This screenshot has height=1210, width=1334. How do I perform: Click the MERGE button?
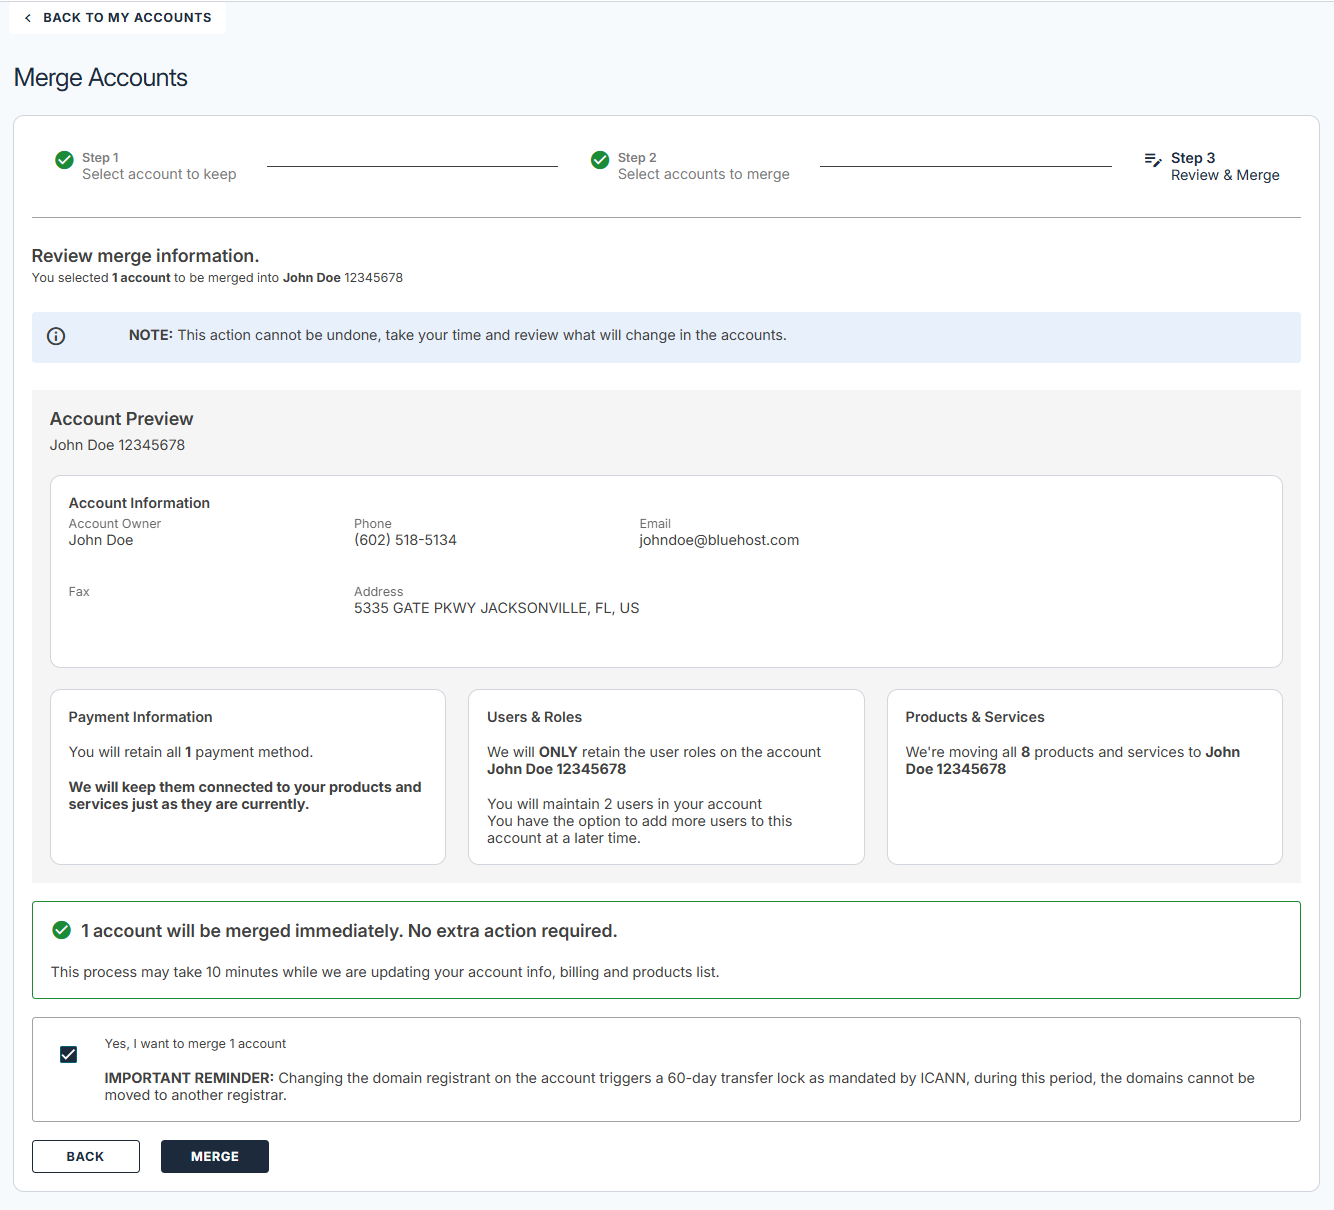point(214,1156)
